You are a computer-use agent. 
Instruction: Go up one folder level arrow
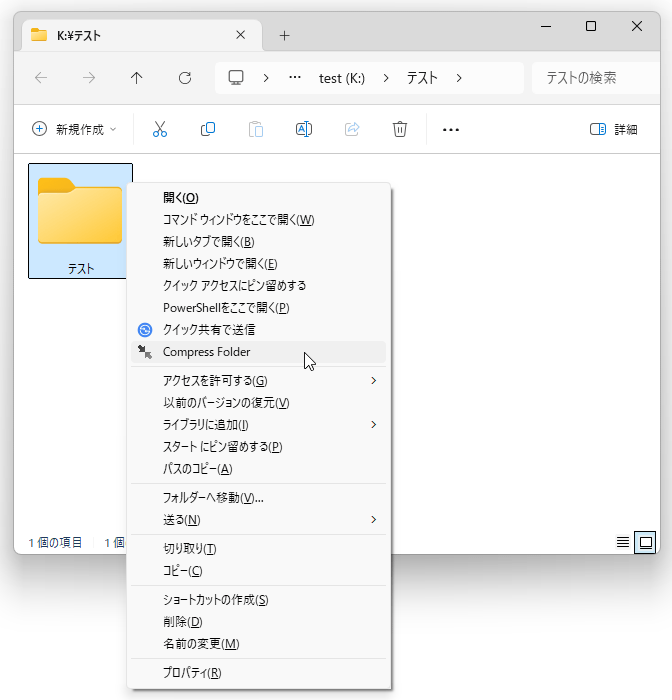(x=137, y=78)
